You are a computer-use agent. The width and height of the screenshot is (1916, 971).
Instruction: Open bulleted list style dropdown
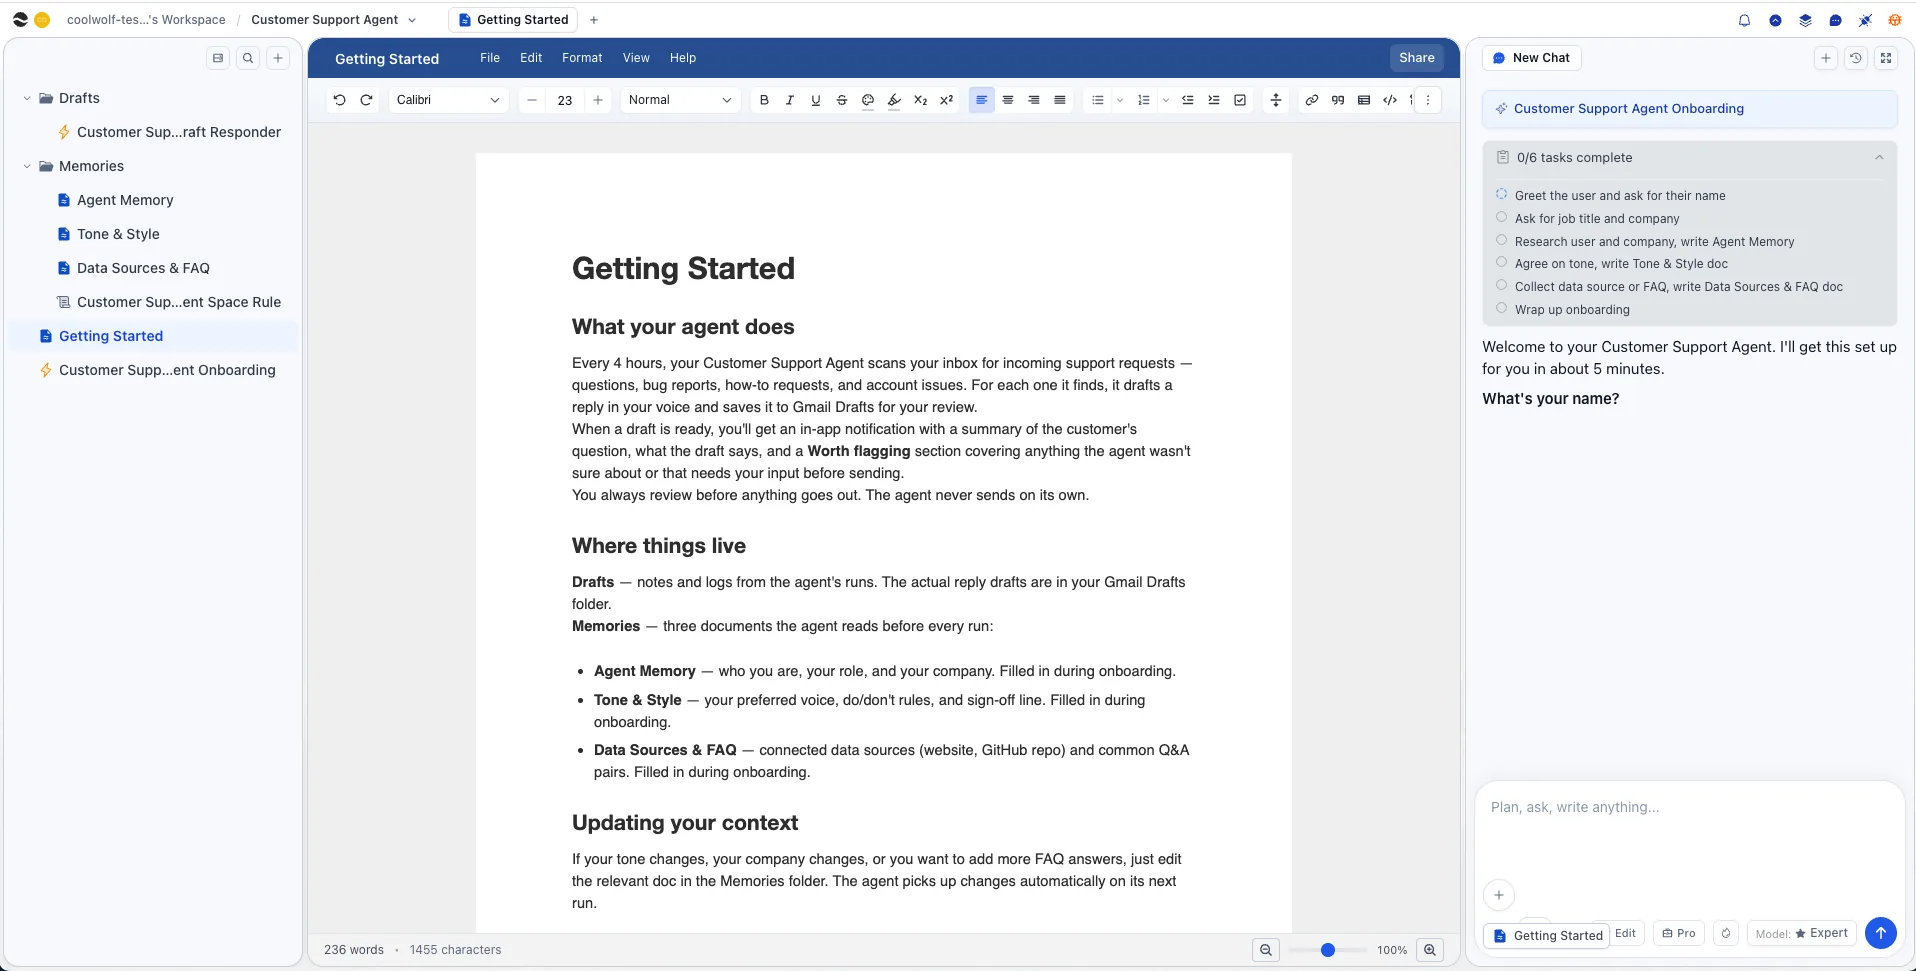coord(1120,100)
